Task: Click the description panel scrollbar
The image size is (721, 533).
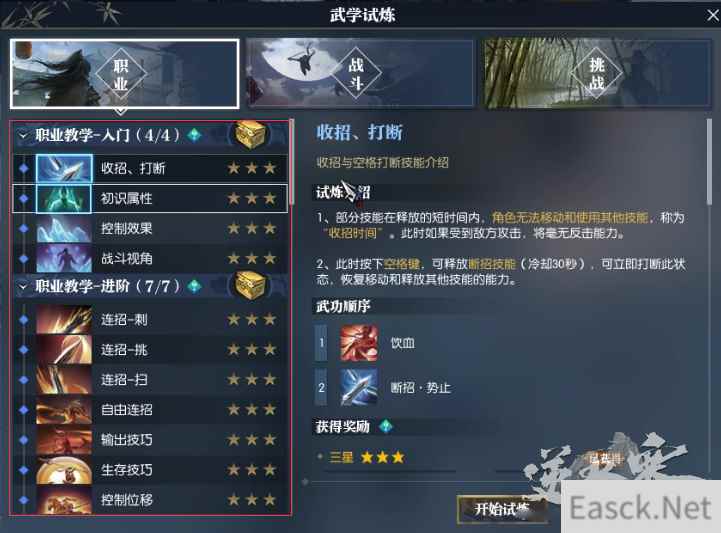Action: point(710,161)
